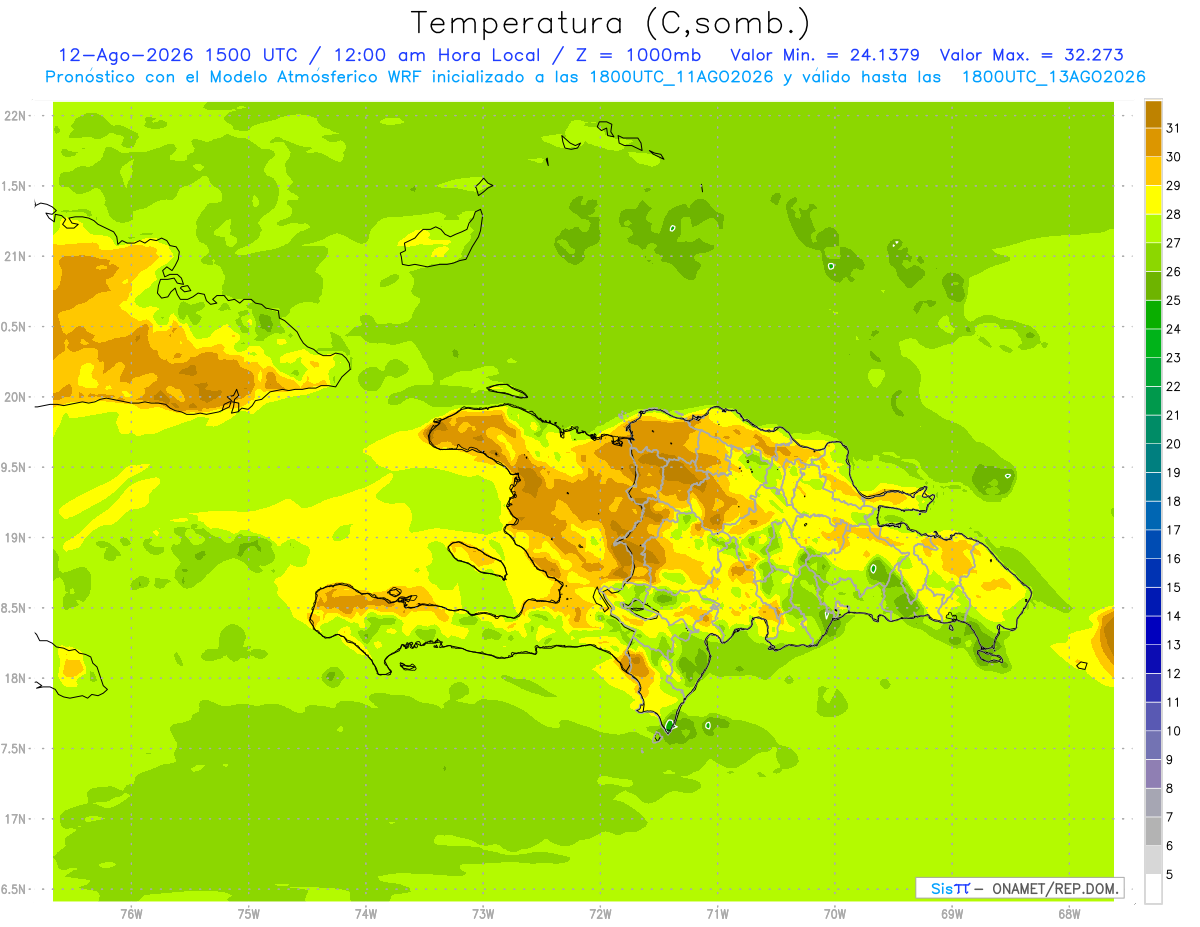This screenshot has height=927, width=1200.
Task: Select the brown legend swatch above 31
Action: 1153,114
